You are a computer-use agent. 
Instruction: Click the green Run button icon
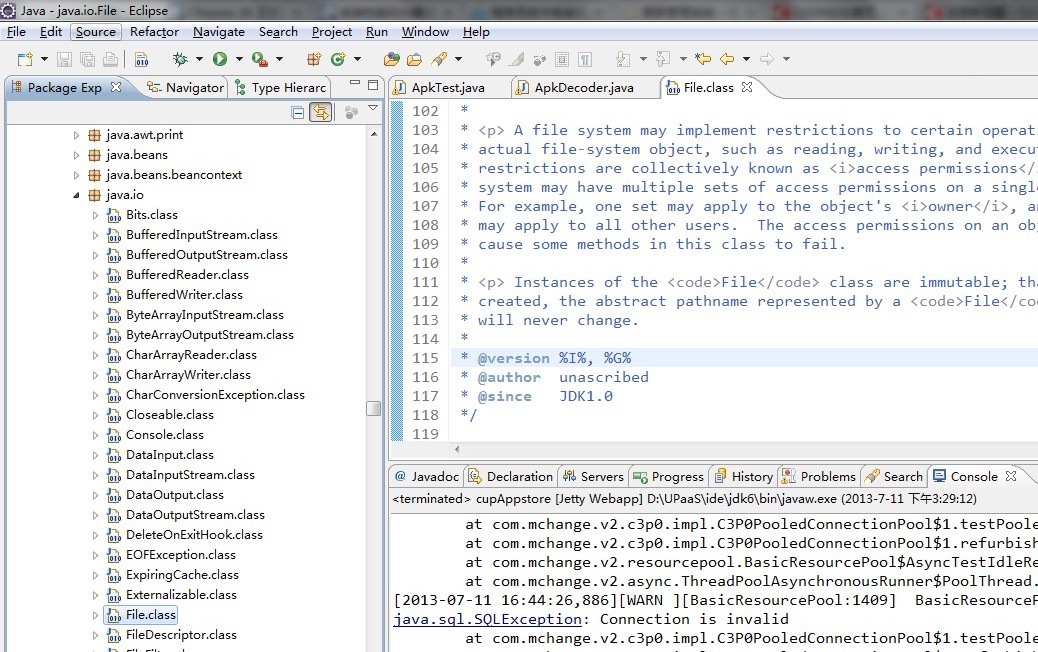[220, 59]
